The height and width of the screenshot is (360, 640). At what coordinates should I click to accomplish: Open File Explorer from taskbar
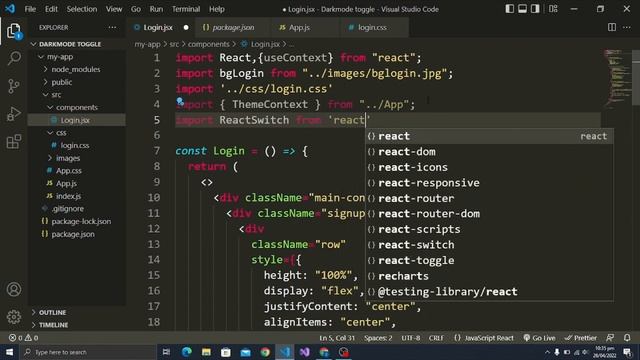[x=206, y=352]
